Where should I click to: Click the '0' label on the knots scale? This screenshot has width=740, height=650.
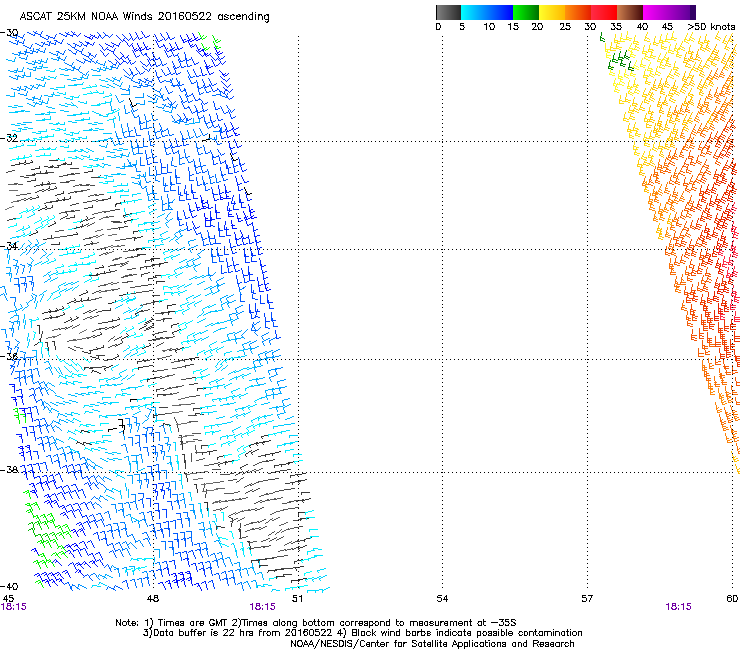[x=438, y=27]
